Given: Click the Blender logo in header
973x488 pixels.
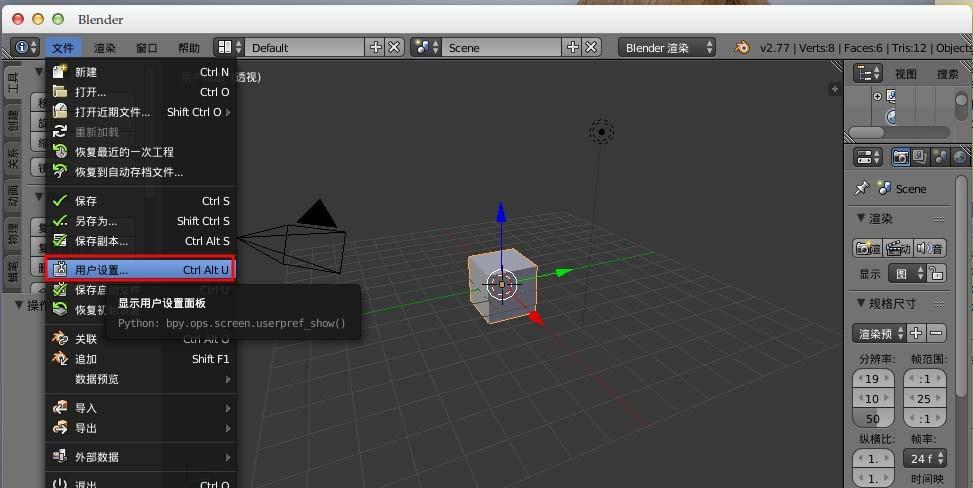Looking at the screenshot, I should point(742,47).
